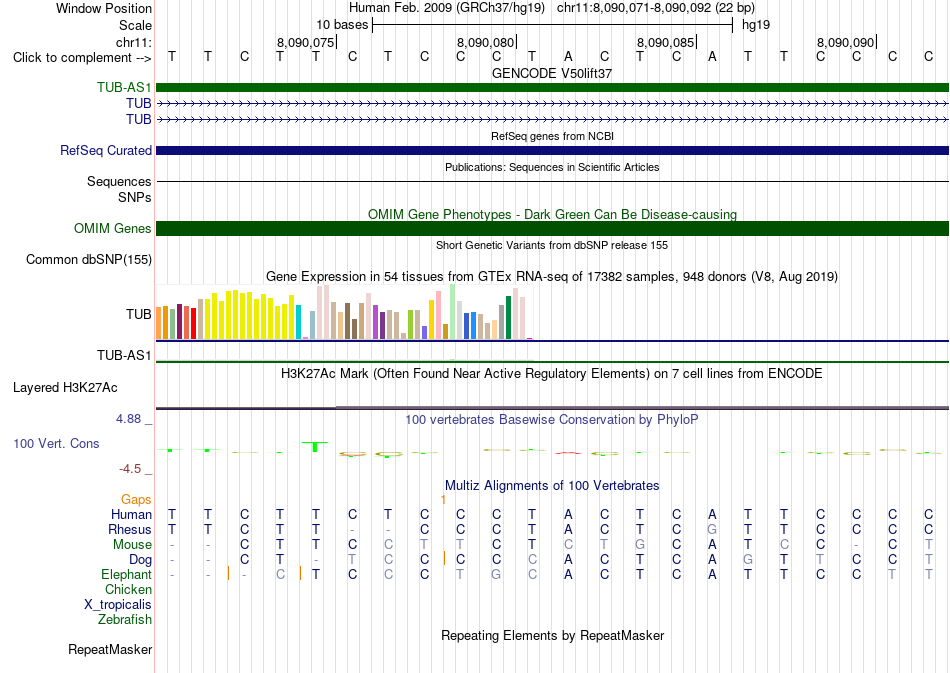The image size is (950, 673).
Task: Click the tallest light green GTEx expression bar
Action: [453, 312]
